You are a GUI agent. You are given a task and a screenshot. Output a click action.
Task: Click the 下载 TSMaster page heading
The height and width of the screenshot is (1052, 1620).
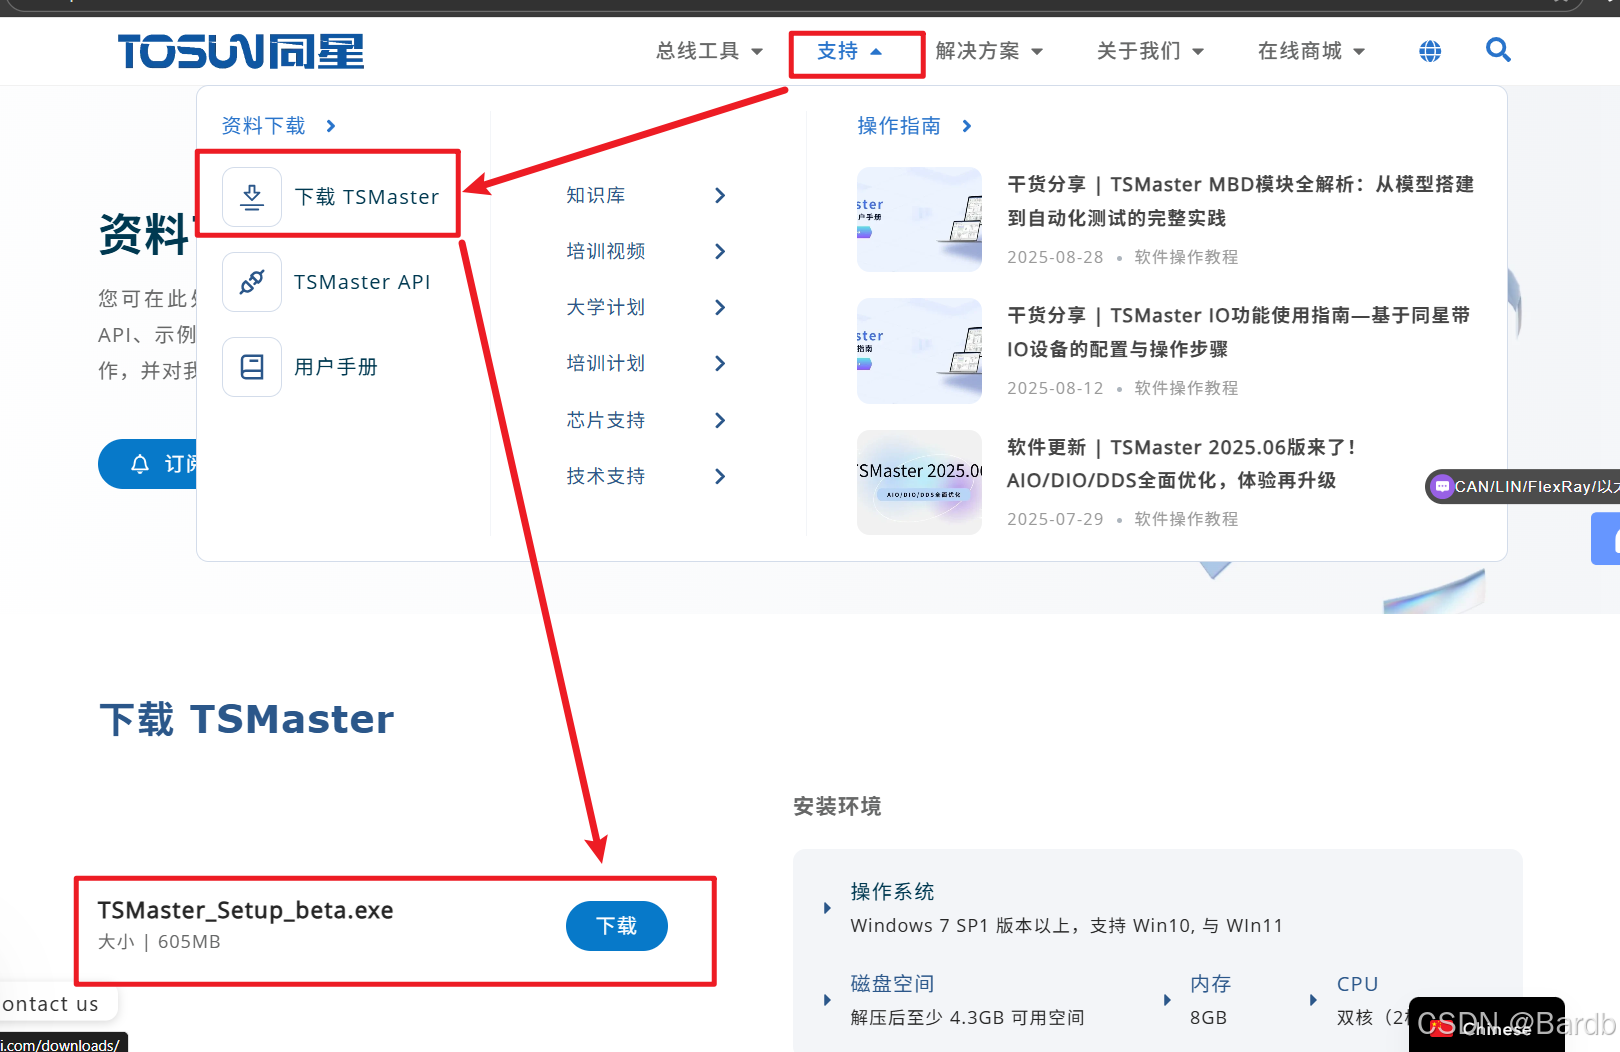click(x=247, y=719)
